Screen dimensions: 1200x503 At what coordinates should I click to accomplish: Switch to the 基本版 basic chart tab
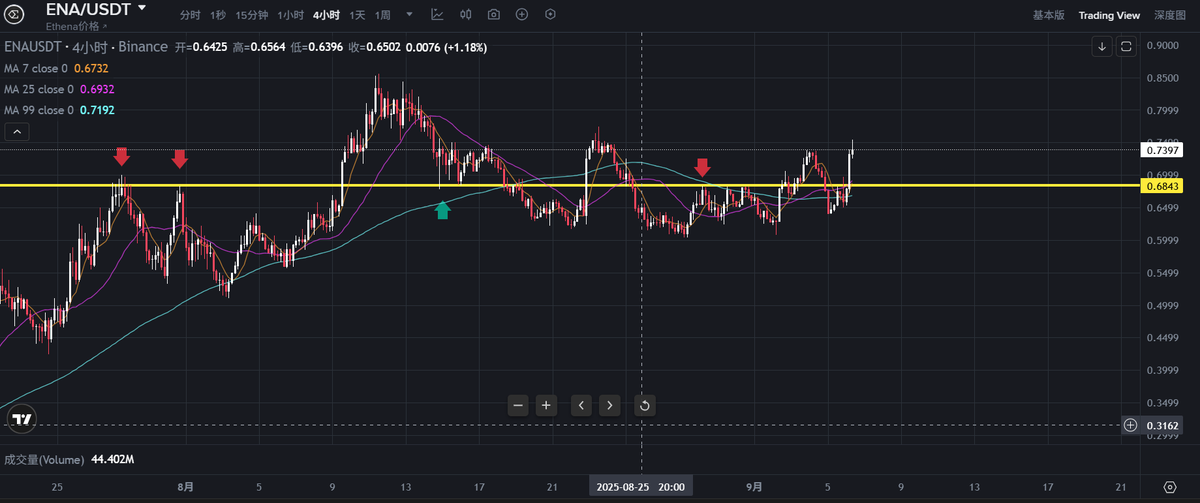1049,15
